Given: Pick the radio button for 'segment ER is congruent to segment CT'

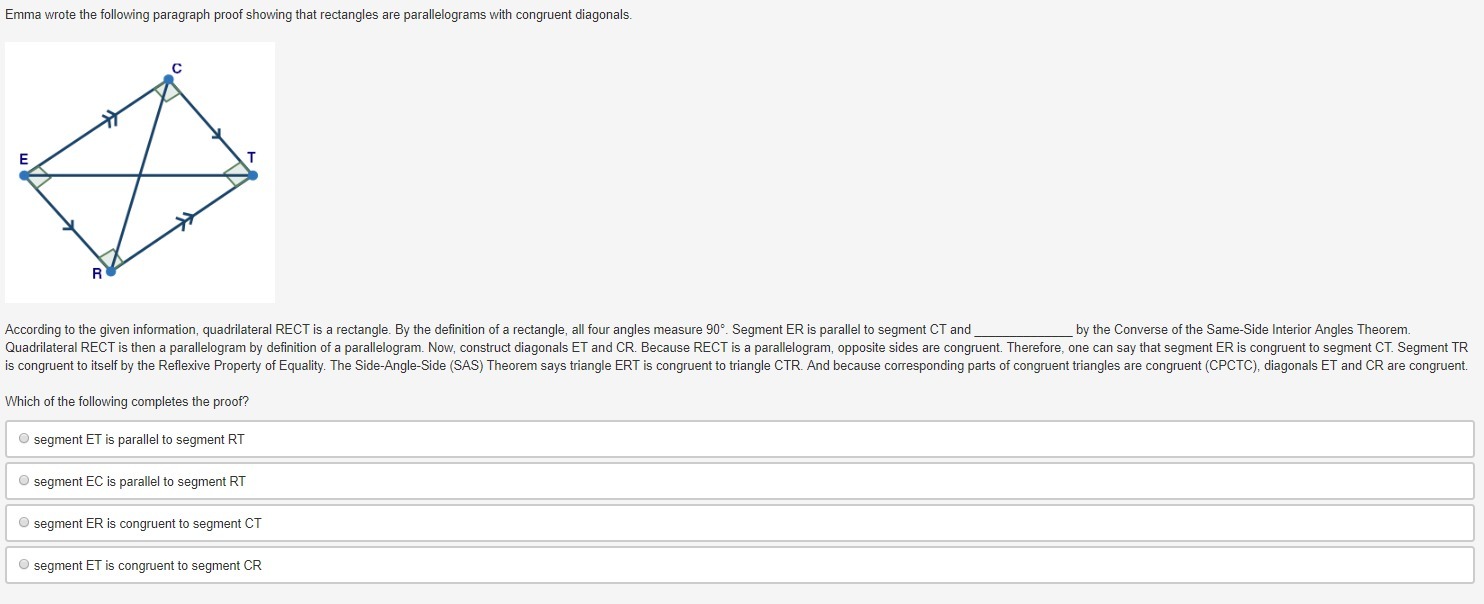Looking at the screenshot, I should (23, 523).
